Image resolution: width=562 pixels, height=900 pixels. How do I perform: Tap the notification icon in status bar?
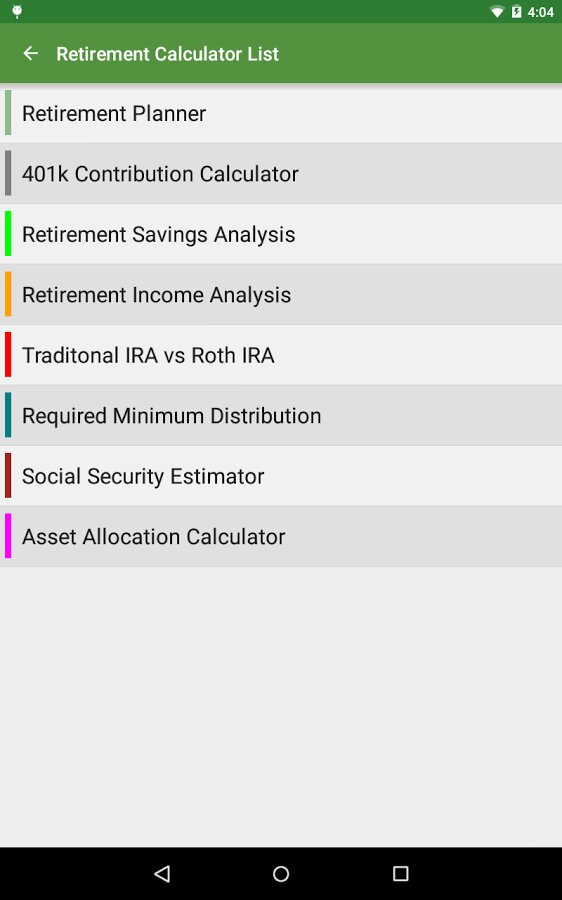pos(17,11)
